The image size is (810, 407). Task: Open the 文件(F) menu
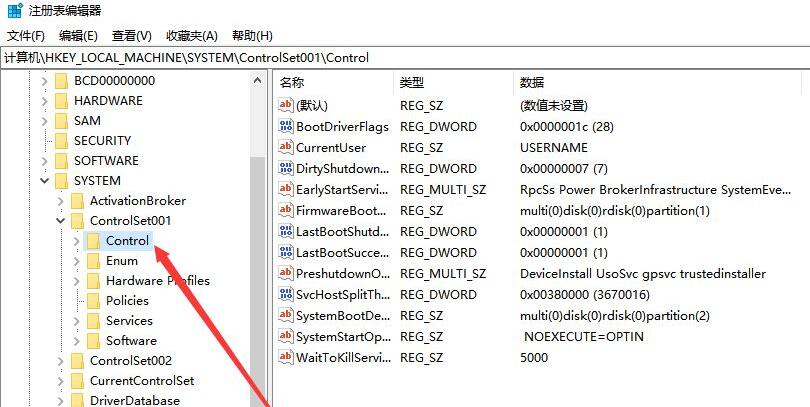click(26, 36)
